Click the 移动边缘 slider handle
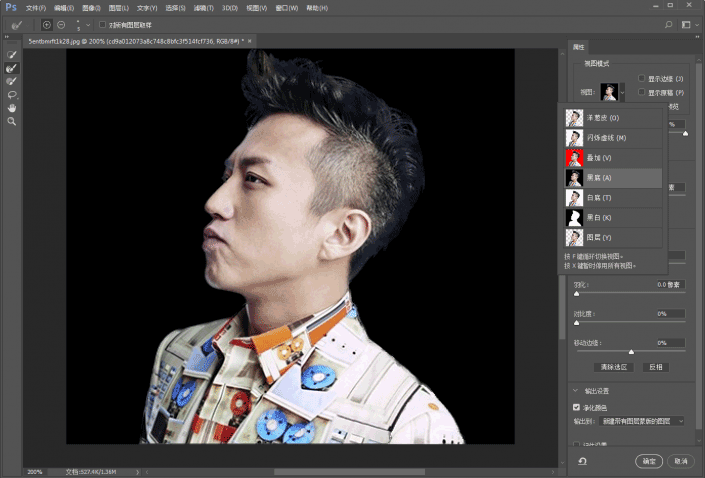This screenshot has height=478, width=705. click(x=631, y=352)
